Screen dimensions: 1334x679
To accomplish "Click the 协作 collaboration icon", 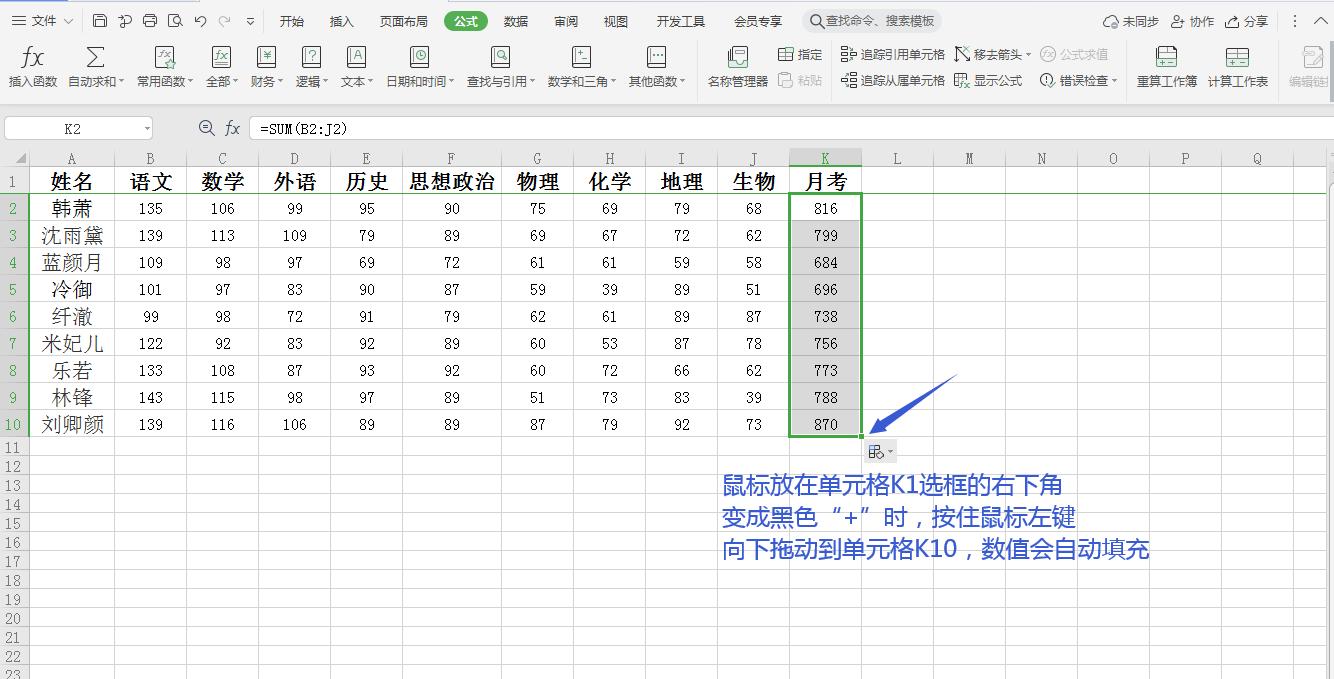I will tap(1191, 20).
